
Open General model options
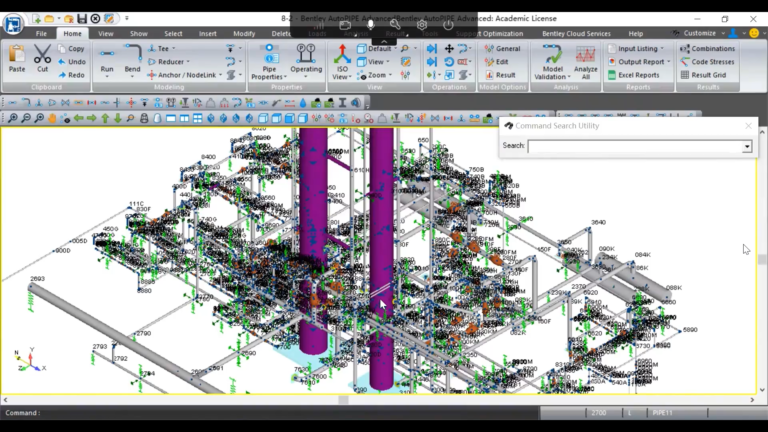503,48
